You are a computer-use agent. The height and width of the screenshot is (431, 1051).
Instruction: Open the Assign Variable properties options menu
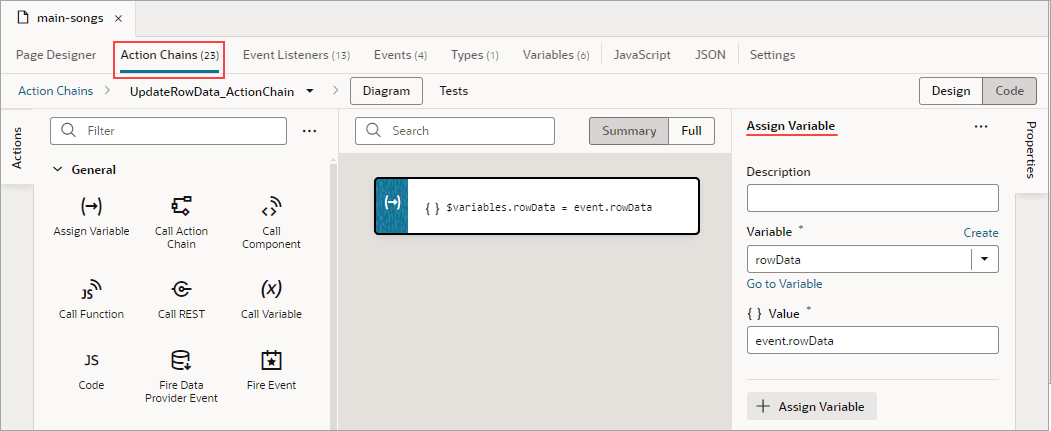981,126
